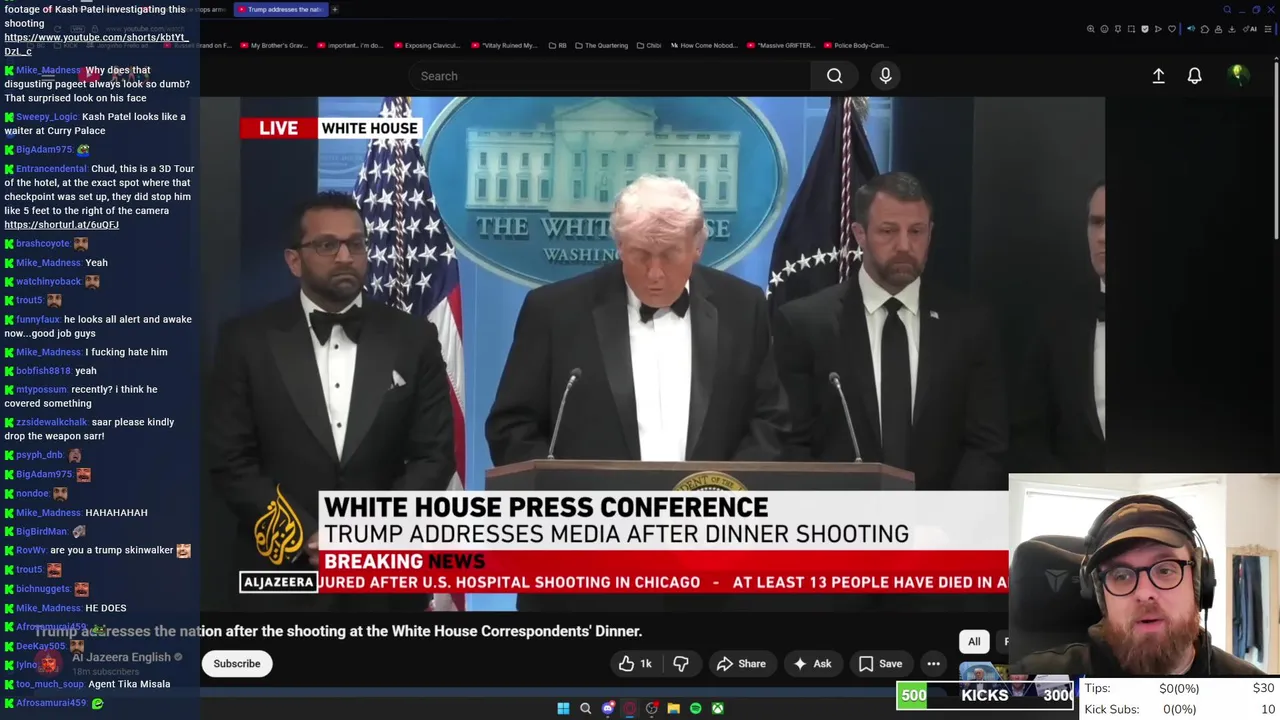Open a new browser tab
Viewport: 1280px width, 720px height.
click(x=335, y=9)
